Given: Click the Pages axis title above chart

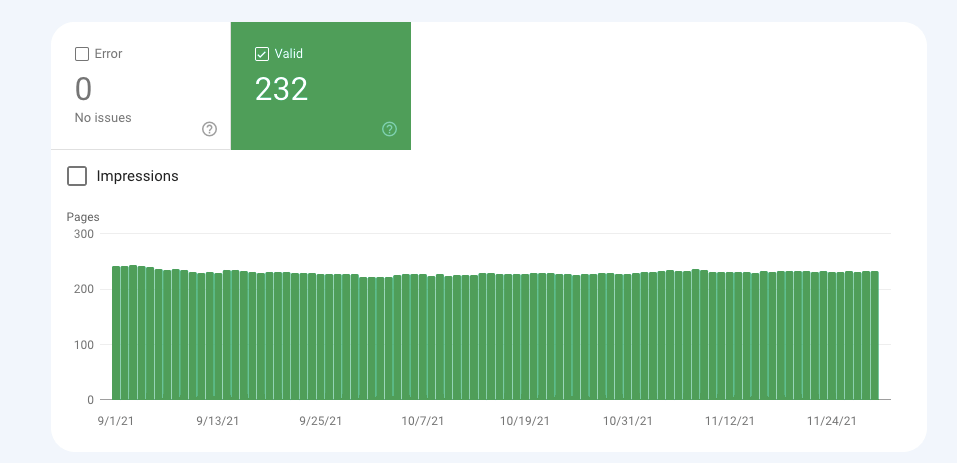Looking at the screenshot, I should 83,217.
